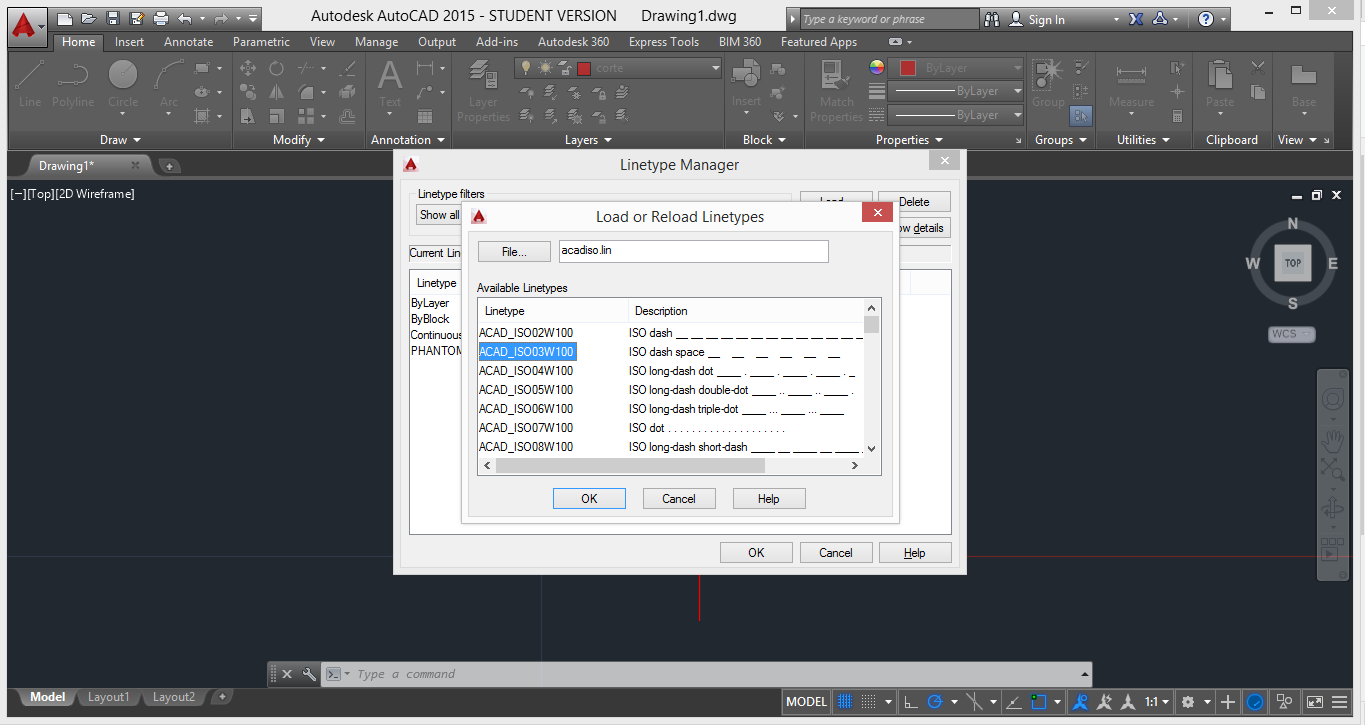1365x725 pixels.
Task: Switch to the Parametric ribbon tab
Action: [x=261, y=42]
